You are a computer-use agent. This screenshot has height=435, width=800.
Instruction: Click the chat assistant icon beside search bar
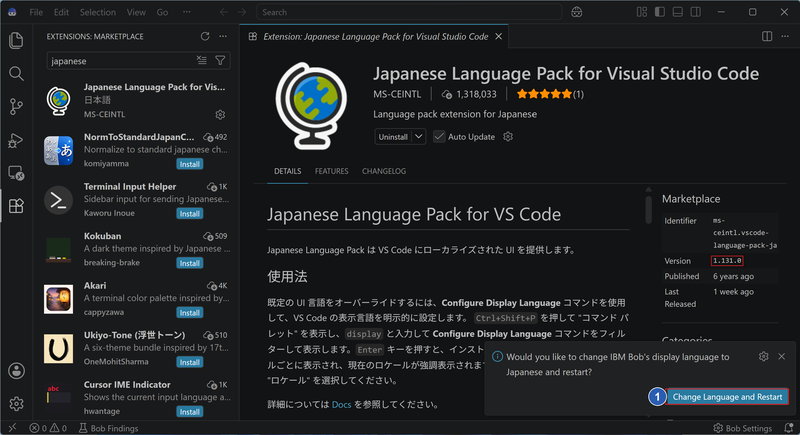coord(577,12)
